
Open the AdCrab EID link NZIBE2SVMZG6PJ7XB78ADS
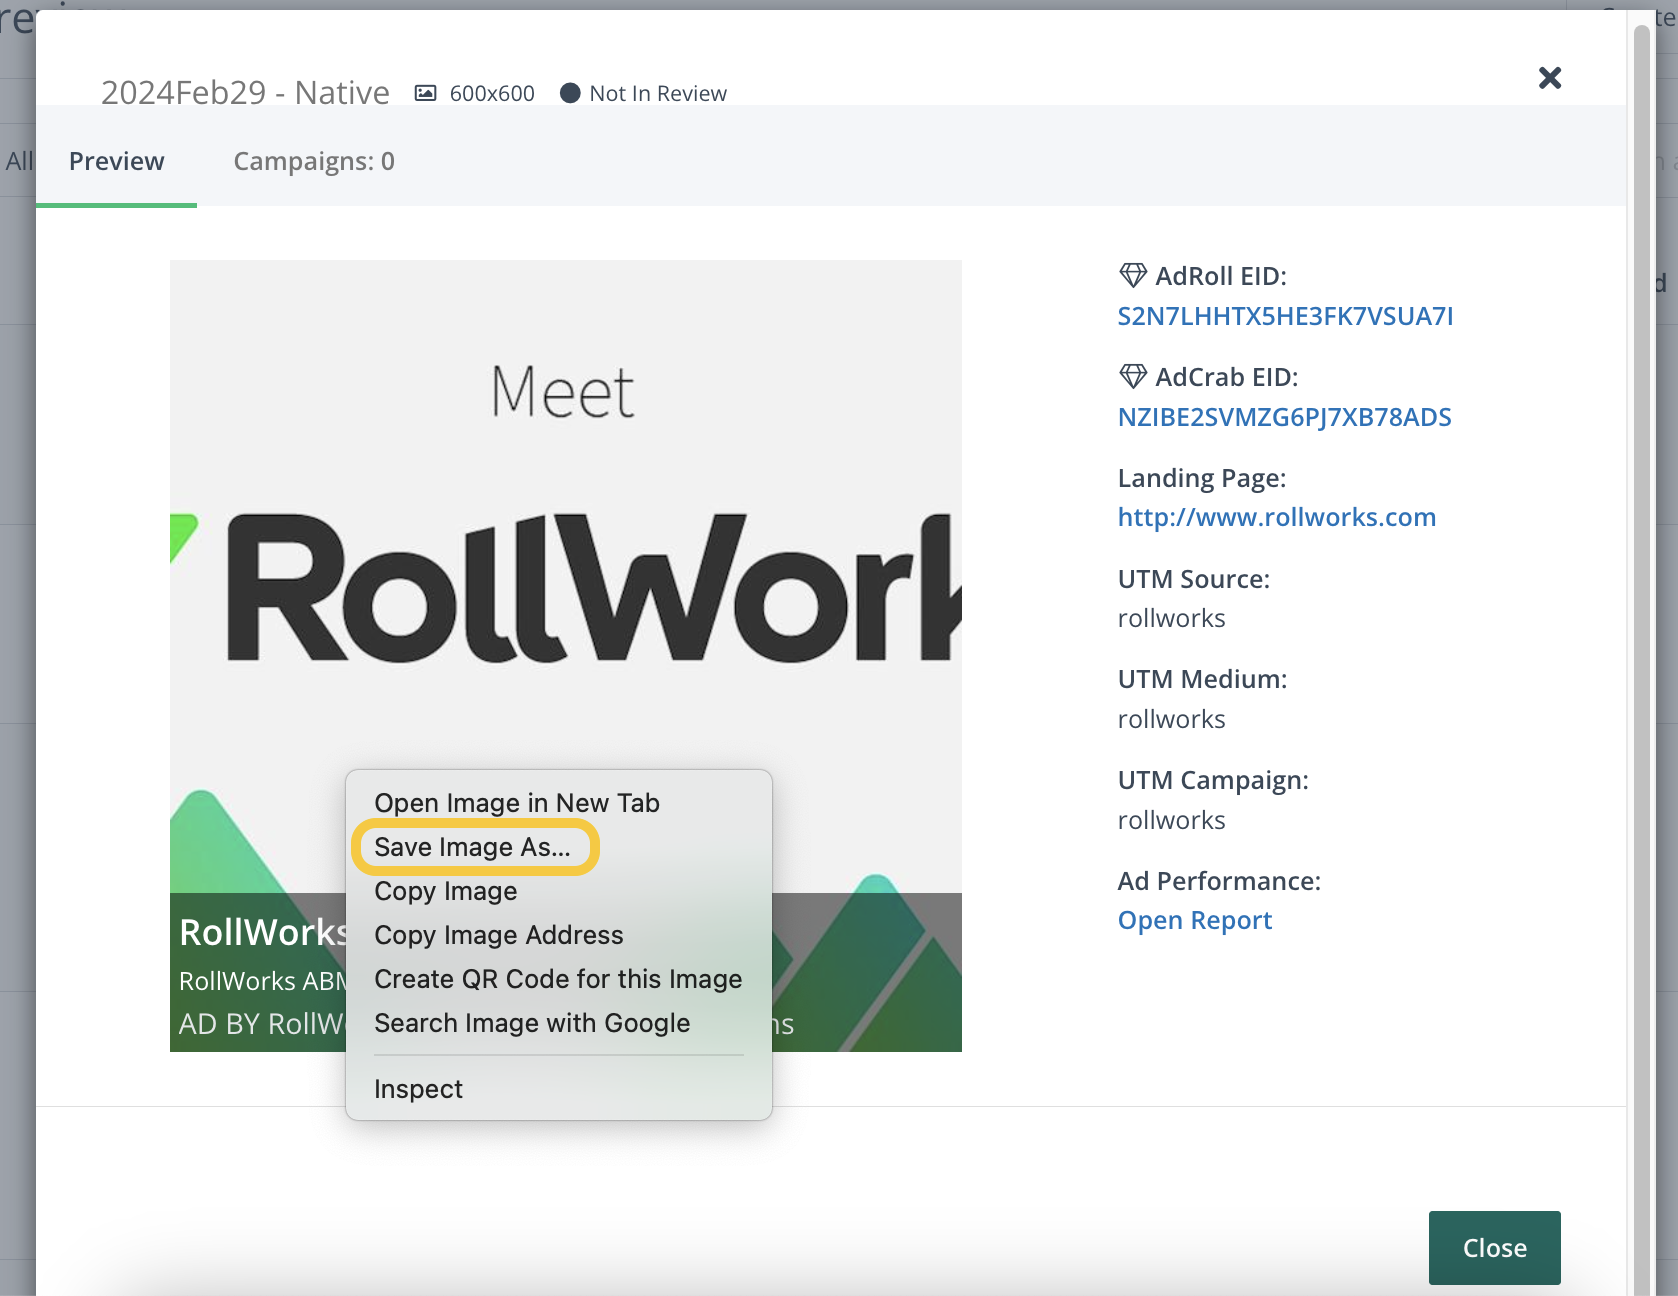pyautogui.click(x=1284, y=417)
